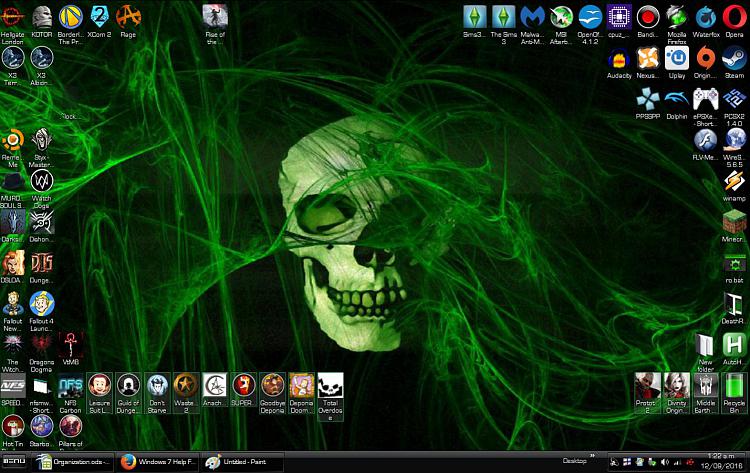Open the Dragons Dogma icon
Screen dimensions: 750x473
point(42,352)
